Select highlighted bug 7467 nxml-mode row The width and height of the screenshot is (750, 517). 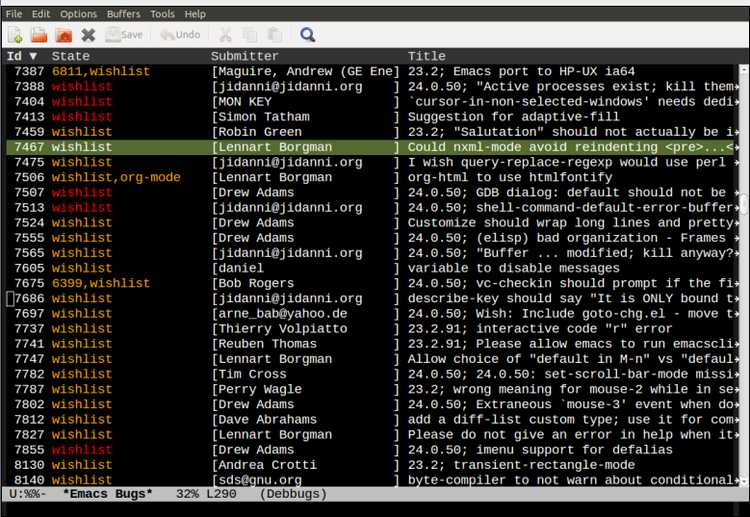coord(372,147)
